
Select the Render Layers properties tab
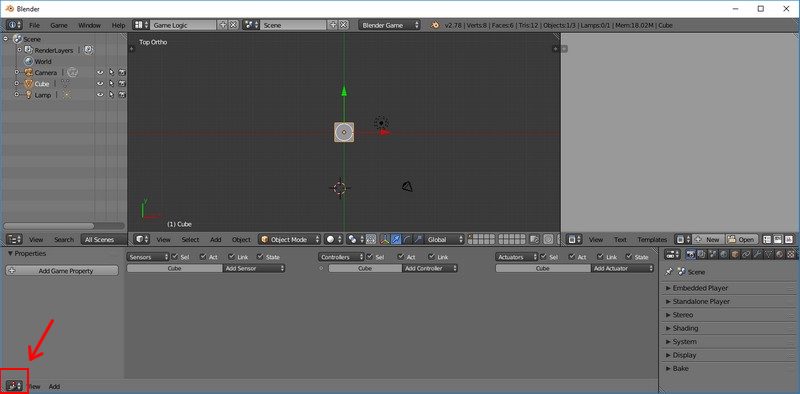[701, 254]
